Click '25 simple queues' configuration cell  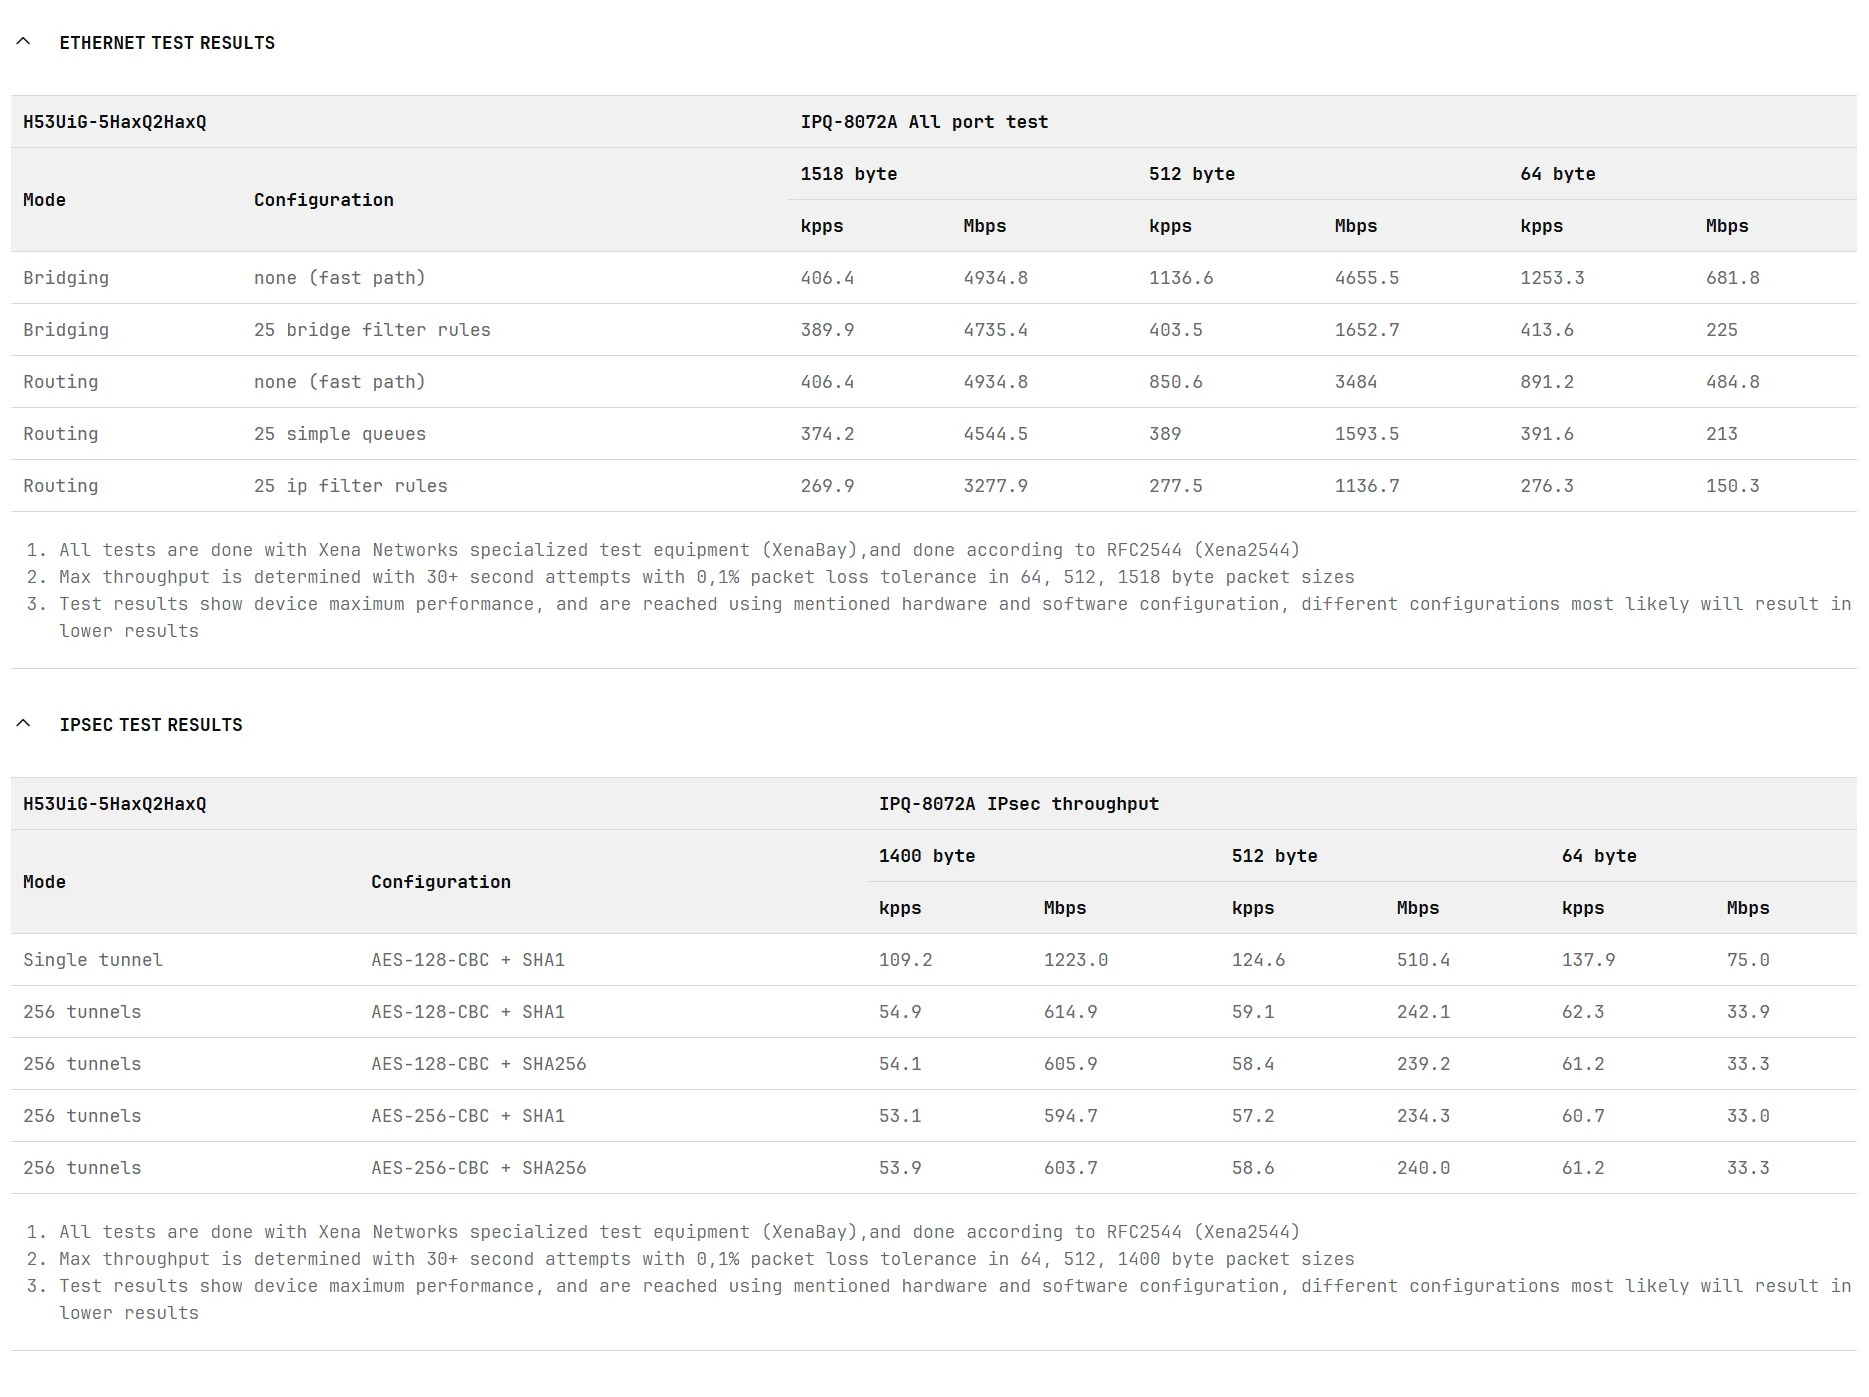click(340, 434)
